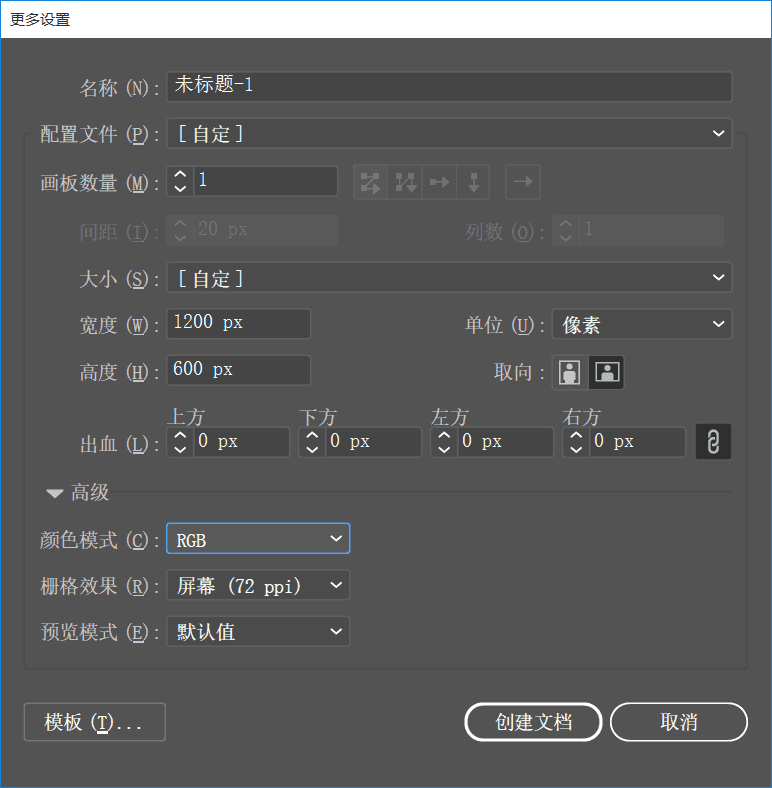The image size is (772, 788).
Task: Click grid by row artboard layout icon
Action: pyautogui.click(x=370, y=182)
